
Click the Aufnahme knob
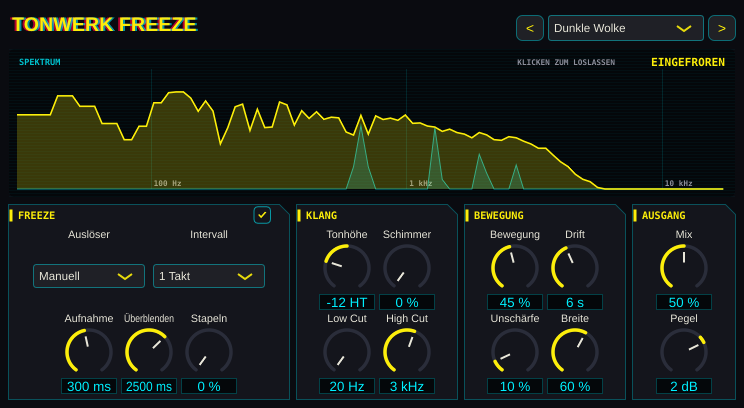(x=89, y=352)
